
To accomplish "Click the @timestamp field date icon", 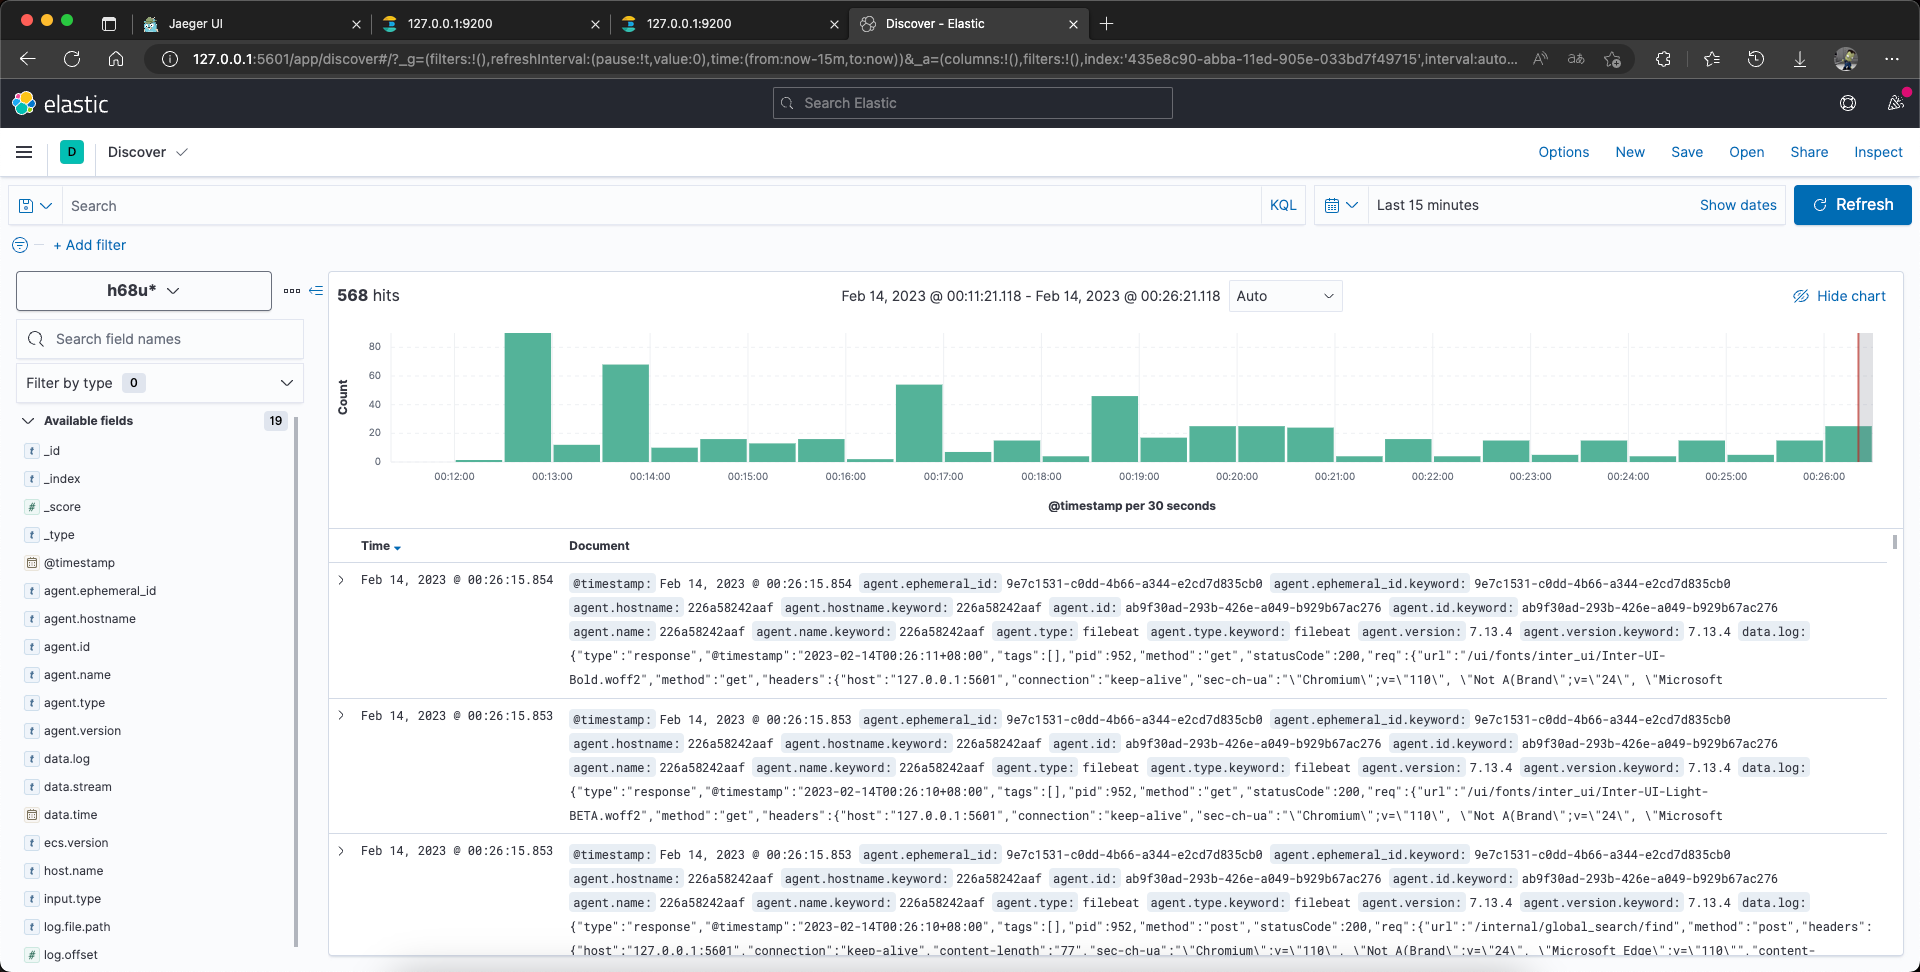I will (32, 563).
